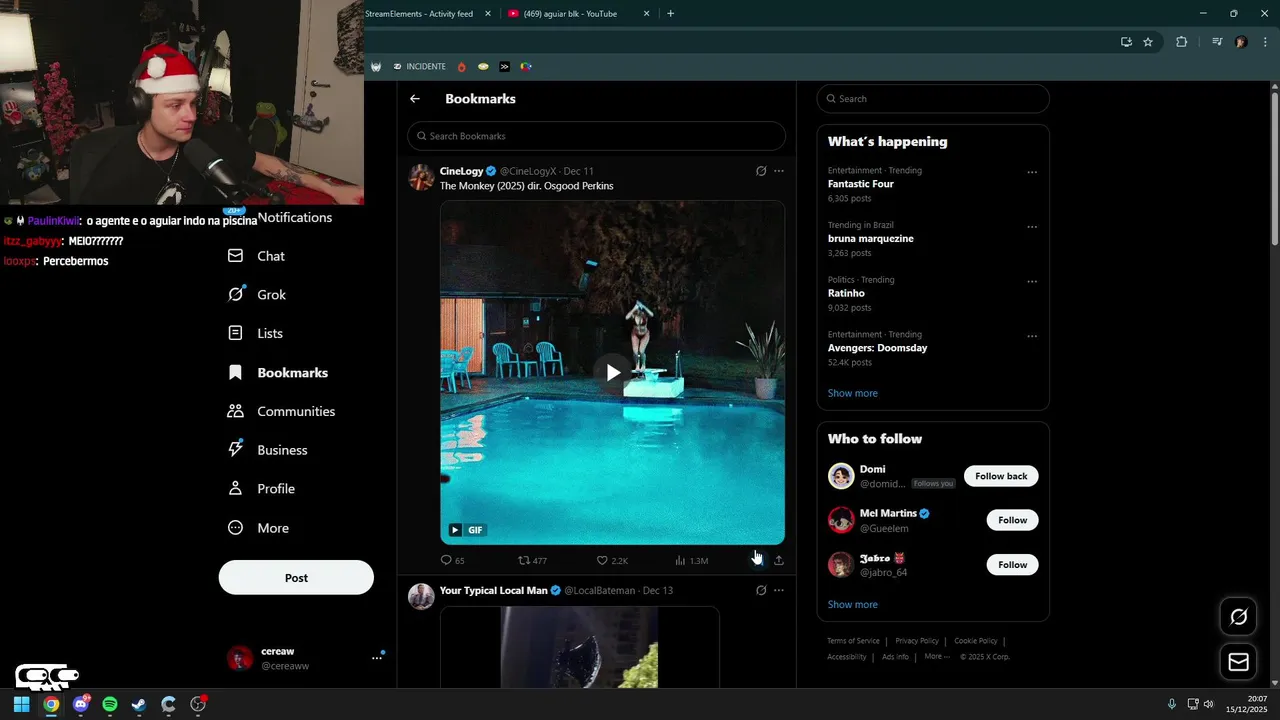Follow Jabro

click(1012, 564)
